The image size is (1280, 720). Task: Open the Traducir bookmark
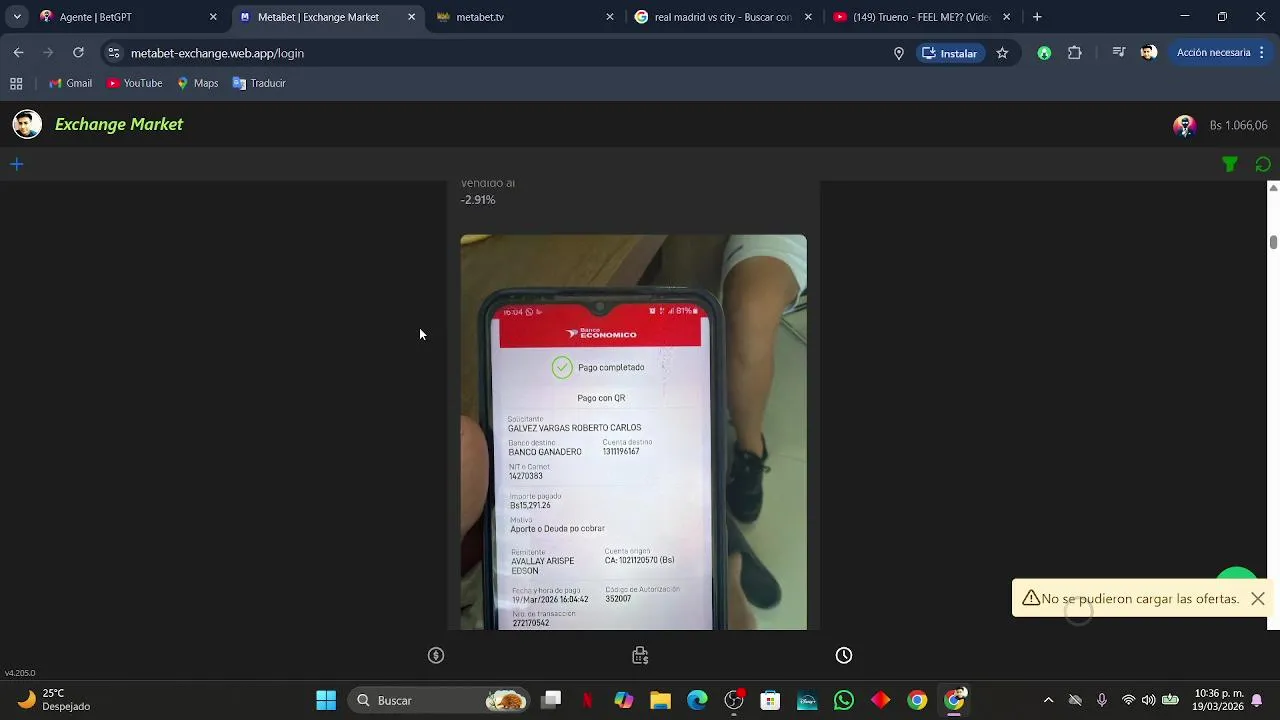(x=259, y=84)
